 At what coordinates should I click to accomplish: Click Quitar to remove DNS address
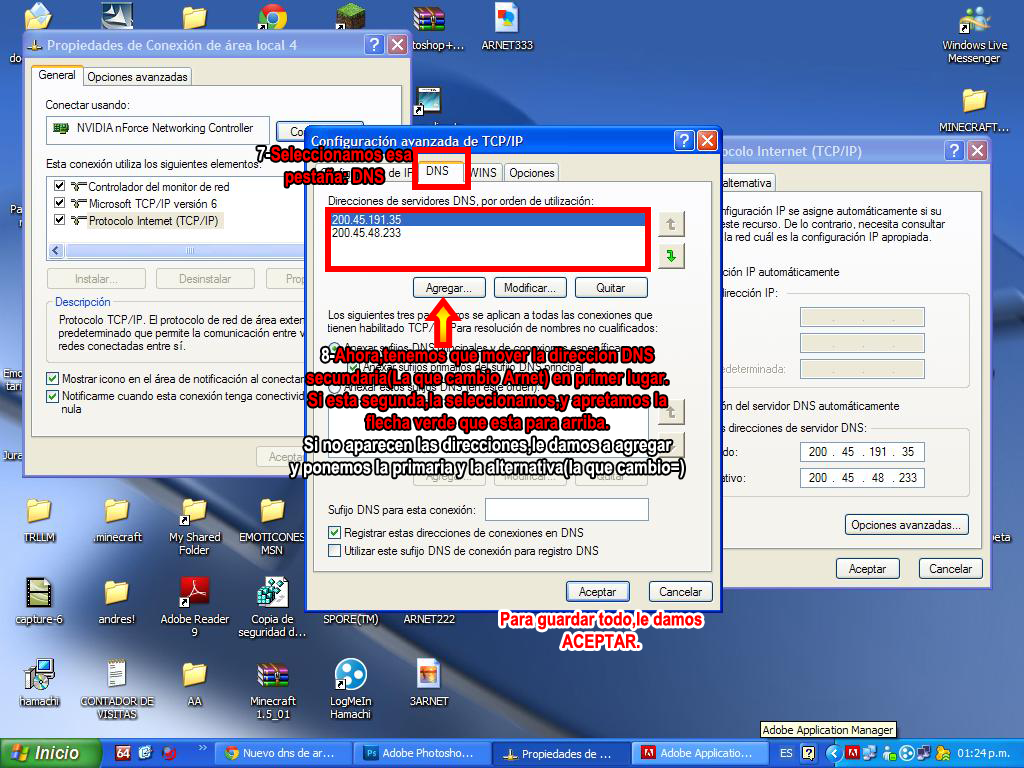[611, 287]
